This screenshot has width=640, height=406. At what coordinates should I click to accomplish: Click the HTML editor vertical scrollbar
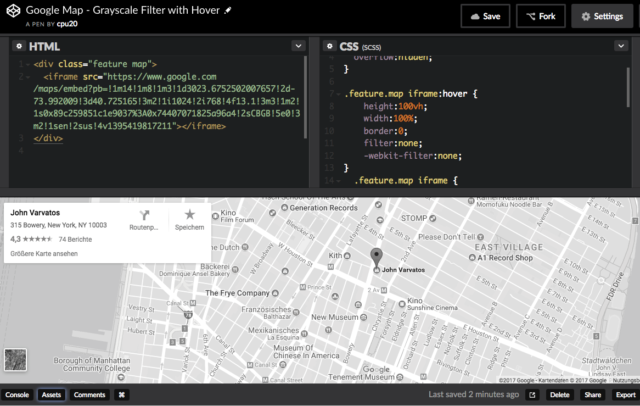click(305, 98)
